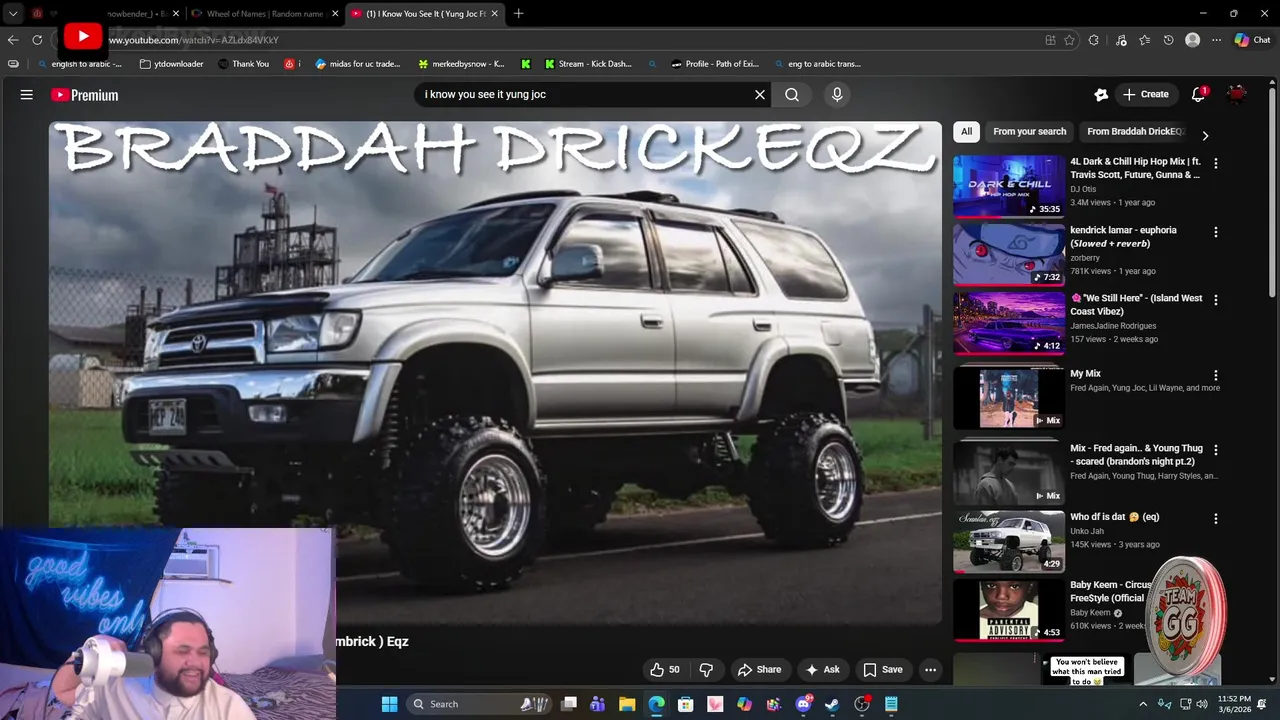Open options for My Mix

1216,376
